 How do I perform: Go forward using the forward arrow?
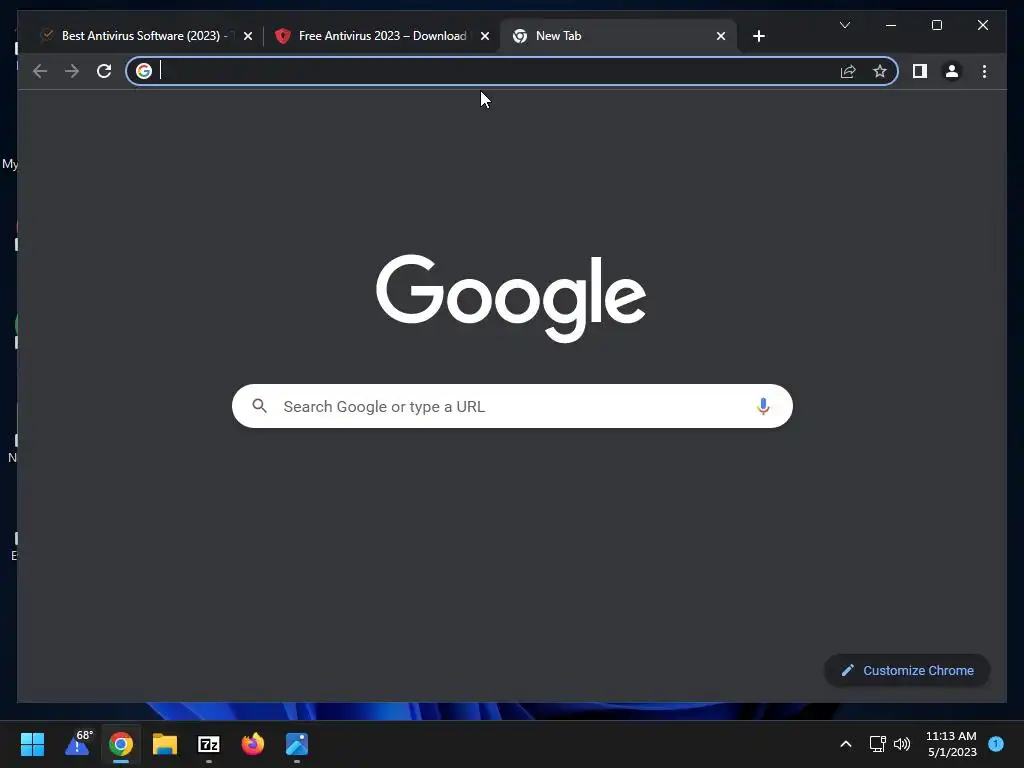[72, 71]
